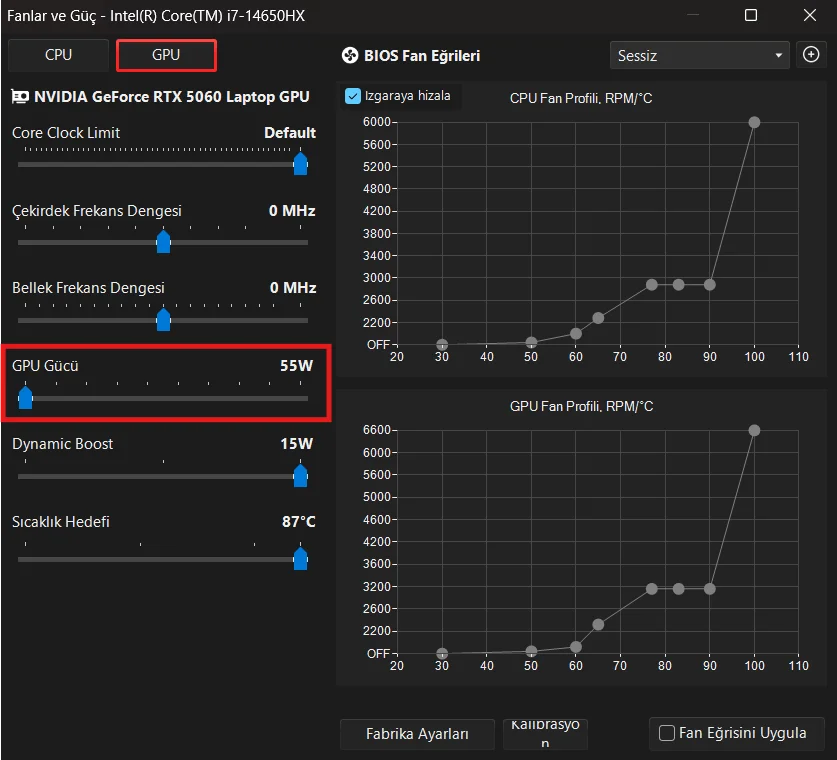Select the 100°C point on CPU fan curve
Screen dimensions: 837x760
(x=754, y=122)
